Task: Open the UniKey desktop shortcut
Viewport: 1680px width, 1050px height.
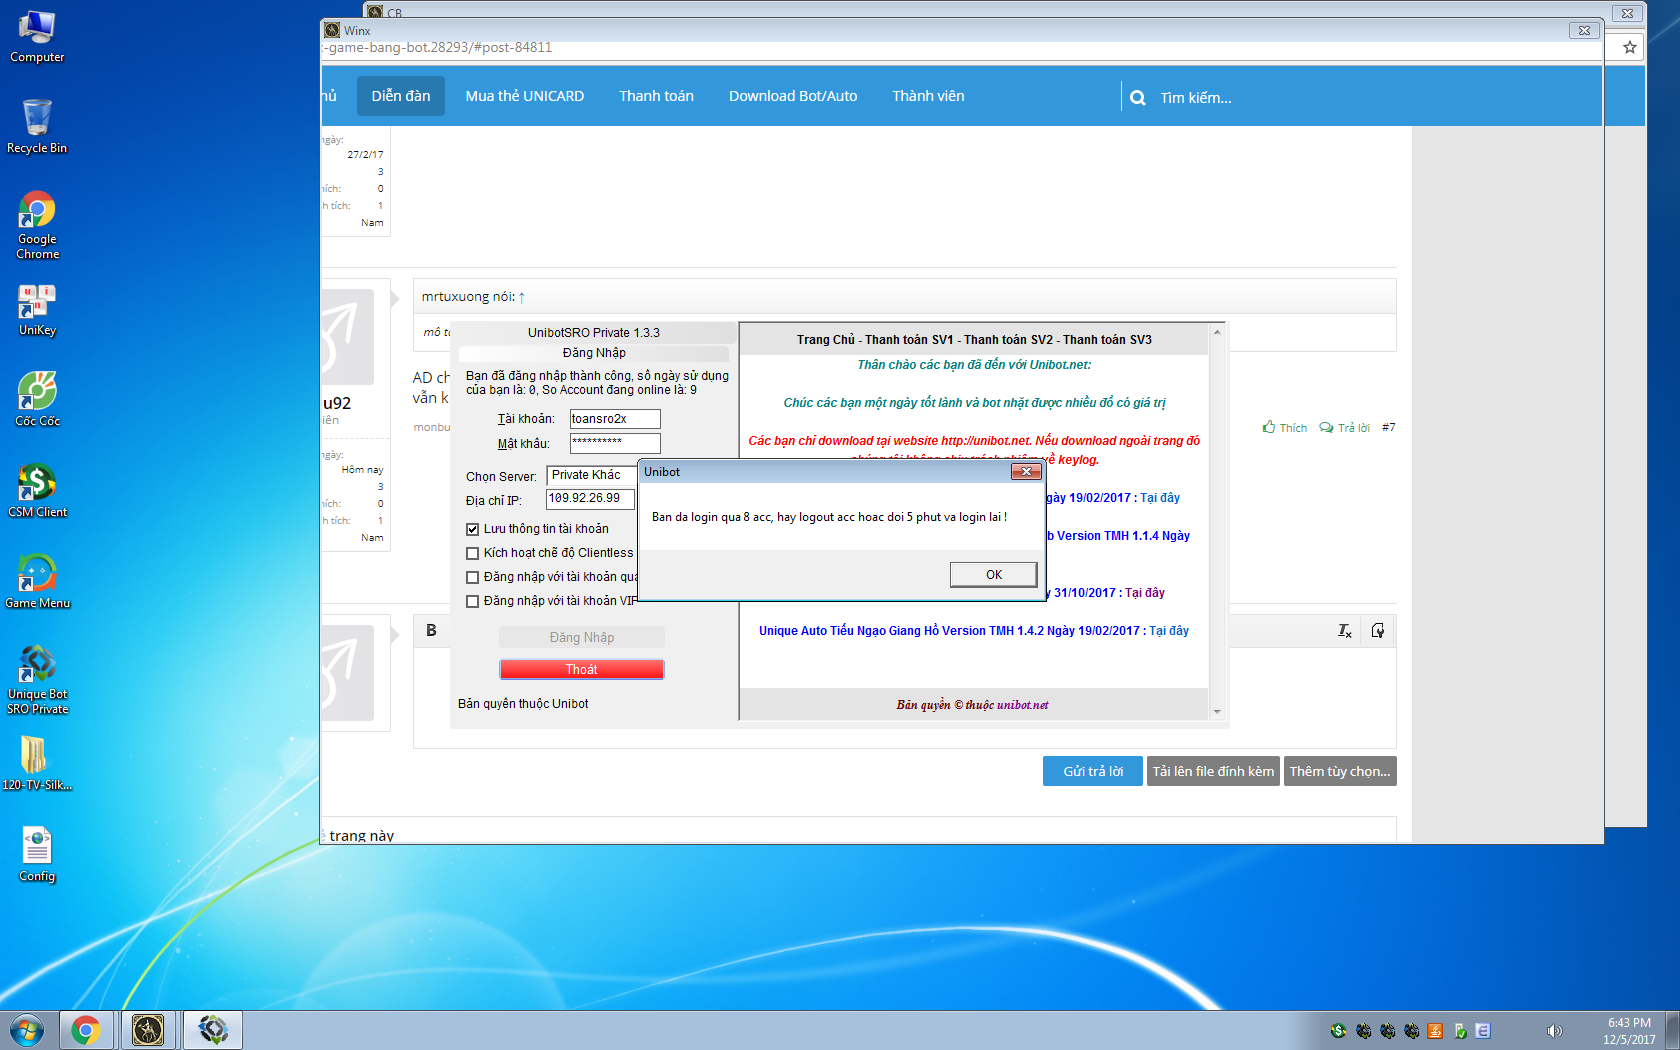Action: pos(37,310)
